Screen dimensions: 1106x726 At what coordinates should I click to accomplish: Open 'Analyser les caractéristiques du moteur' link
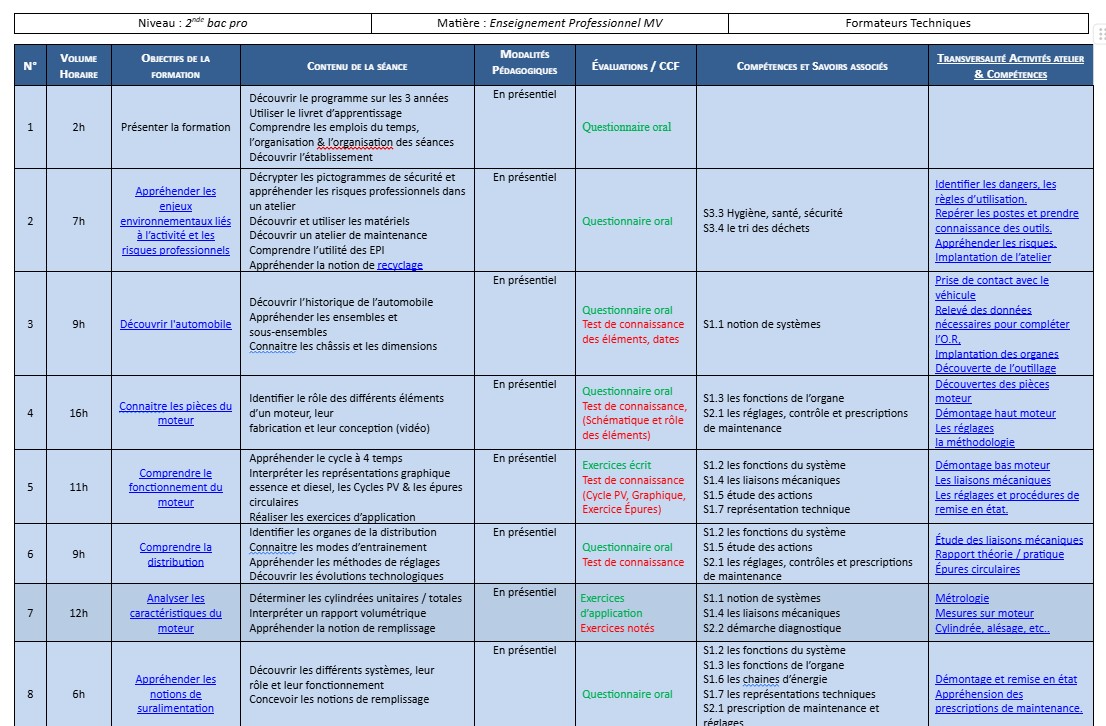point(175,613)
